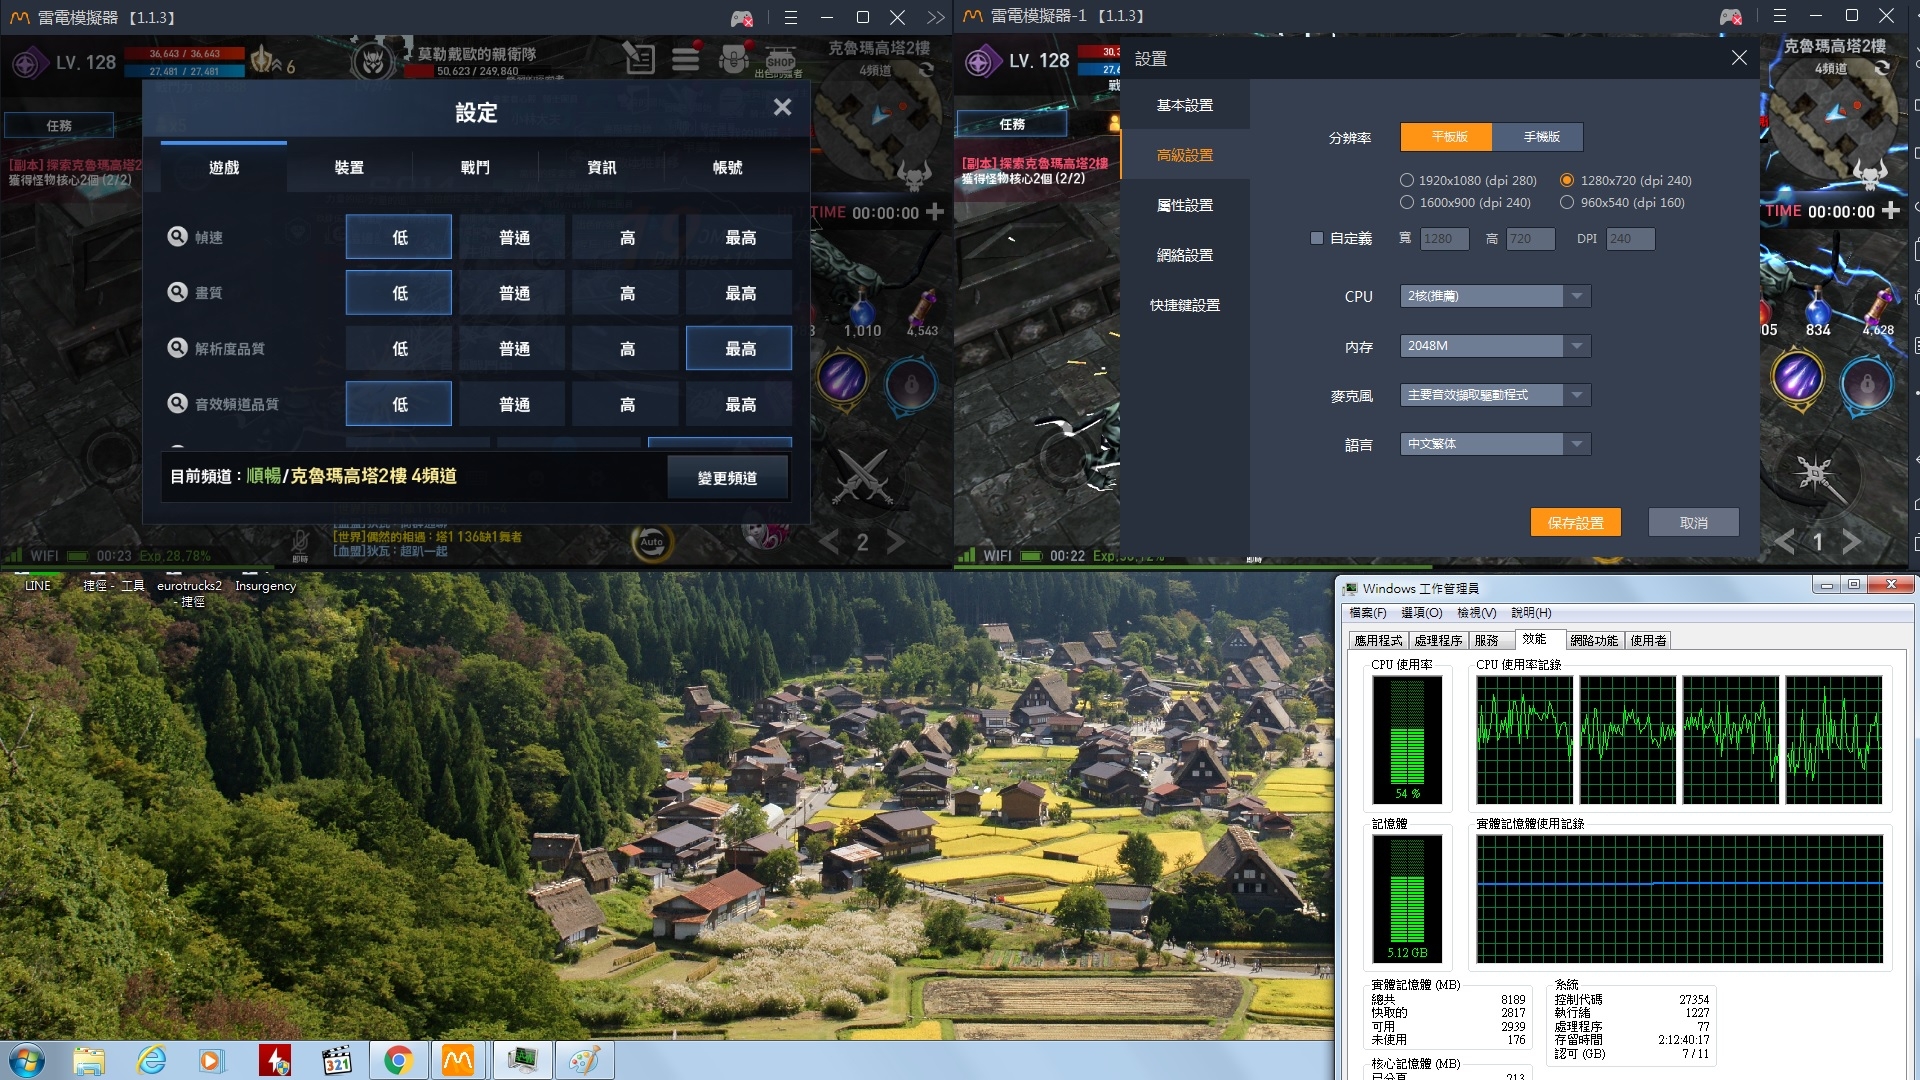
Task: Open the Paint icon on taskbar
Action: click(x=584, y=1060)
